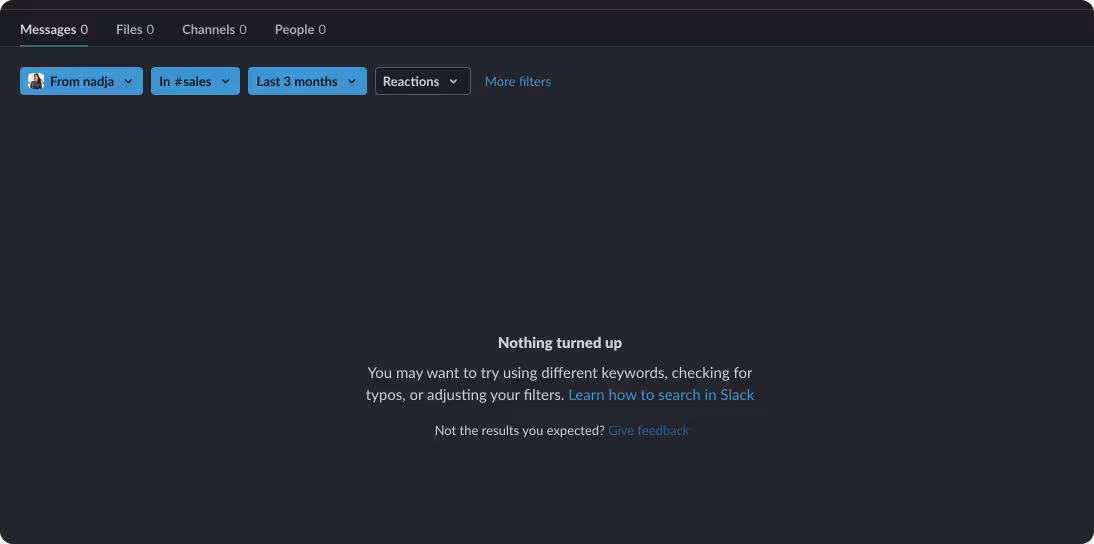This screenshot has width=1094, height=544.
Task: Switch to the Messages tab
Action: click(x=54, y=29)
